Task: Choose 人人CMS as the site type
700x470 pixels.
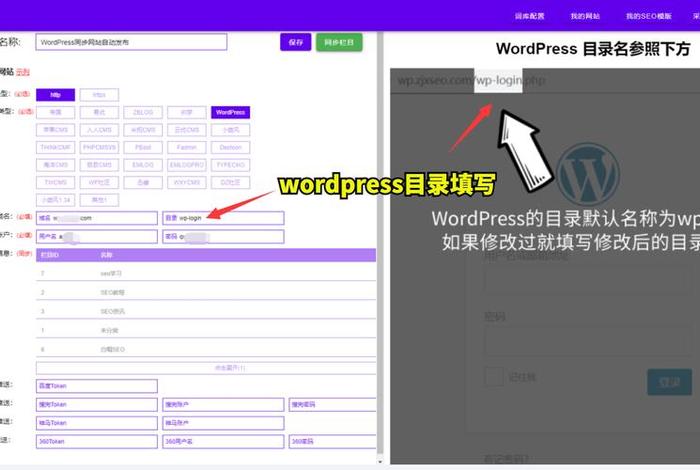Action: [99, 130]
